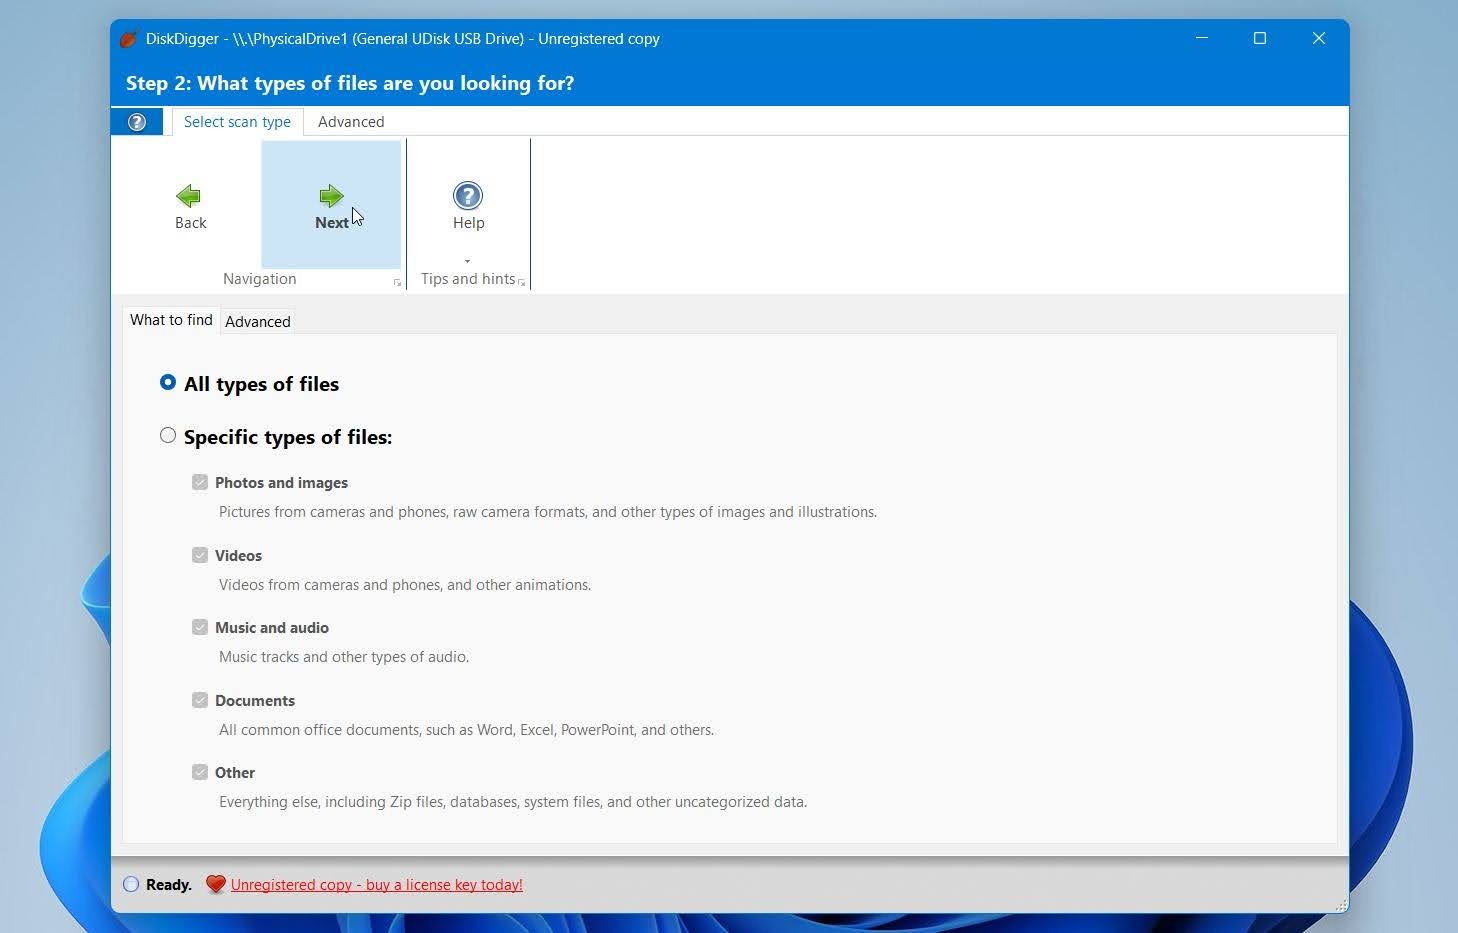Click the 'Pictures from cameras and phones' description

[x=548, y=512]
